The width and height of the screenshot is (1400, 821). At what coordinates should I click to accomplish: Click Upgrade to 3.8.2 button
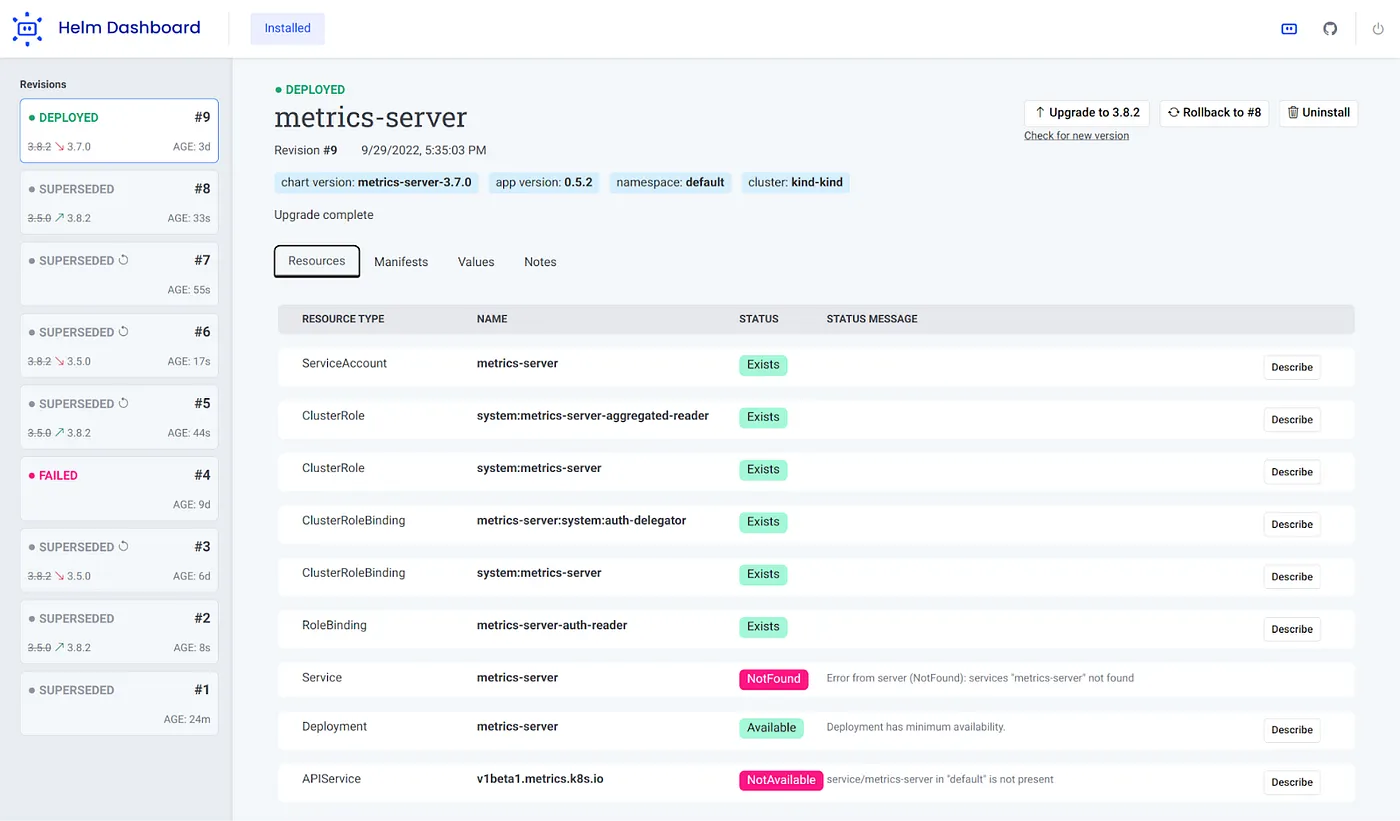[x=1087, y=113]
